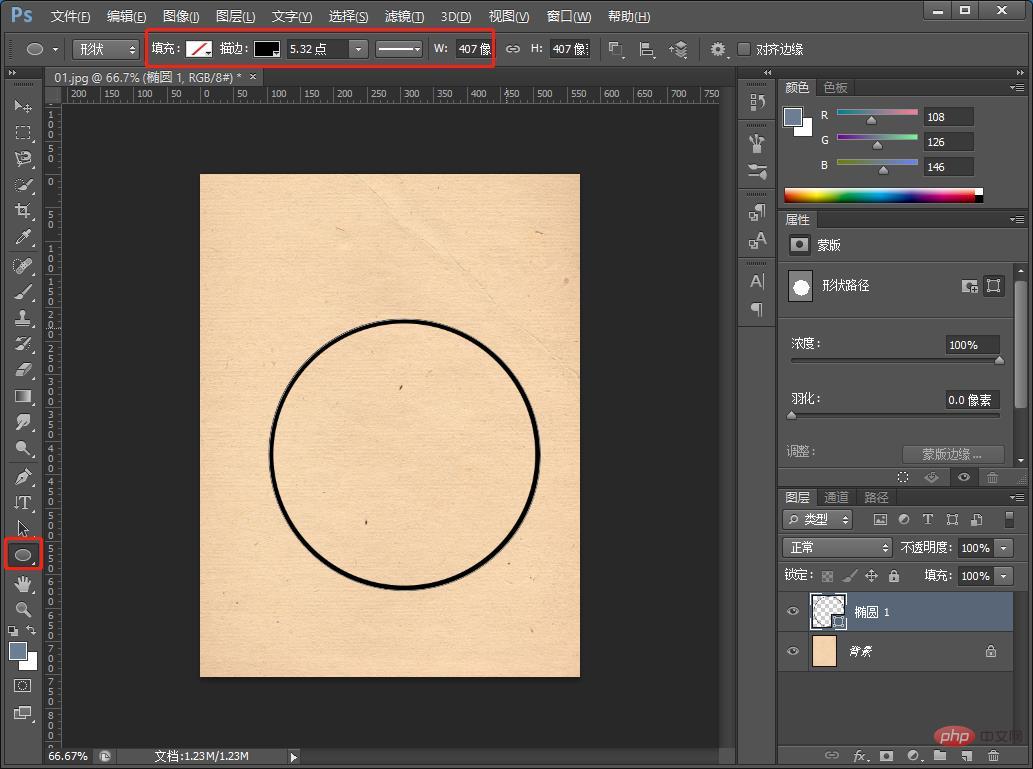Enable the 对齐边缘 checkbox
The image size is (1033, 769).
744,49
